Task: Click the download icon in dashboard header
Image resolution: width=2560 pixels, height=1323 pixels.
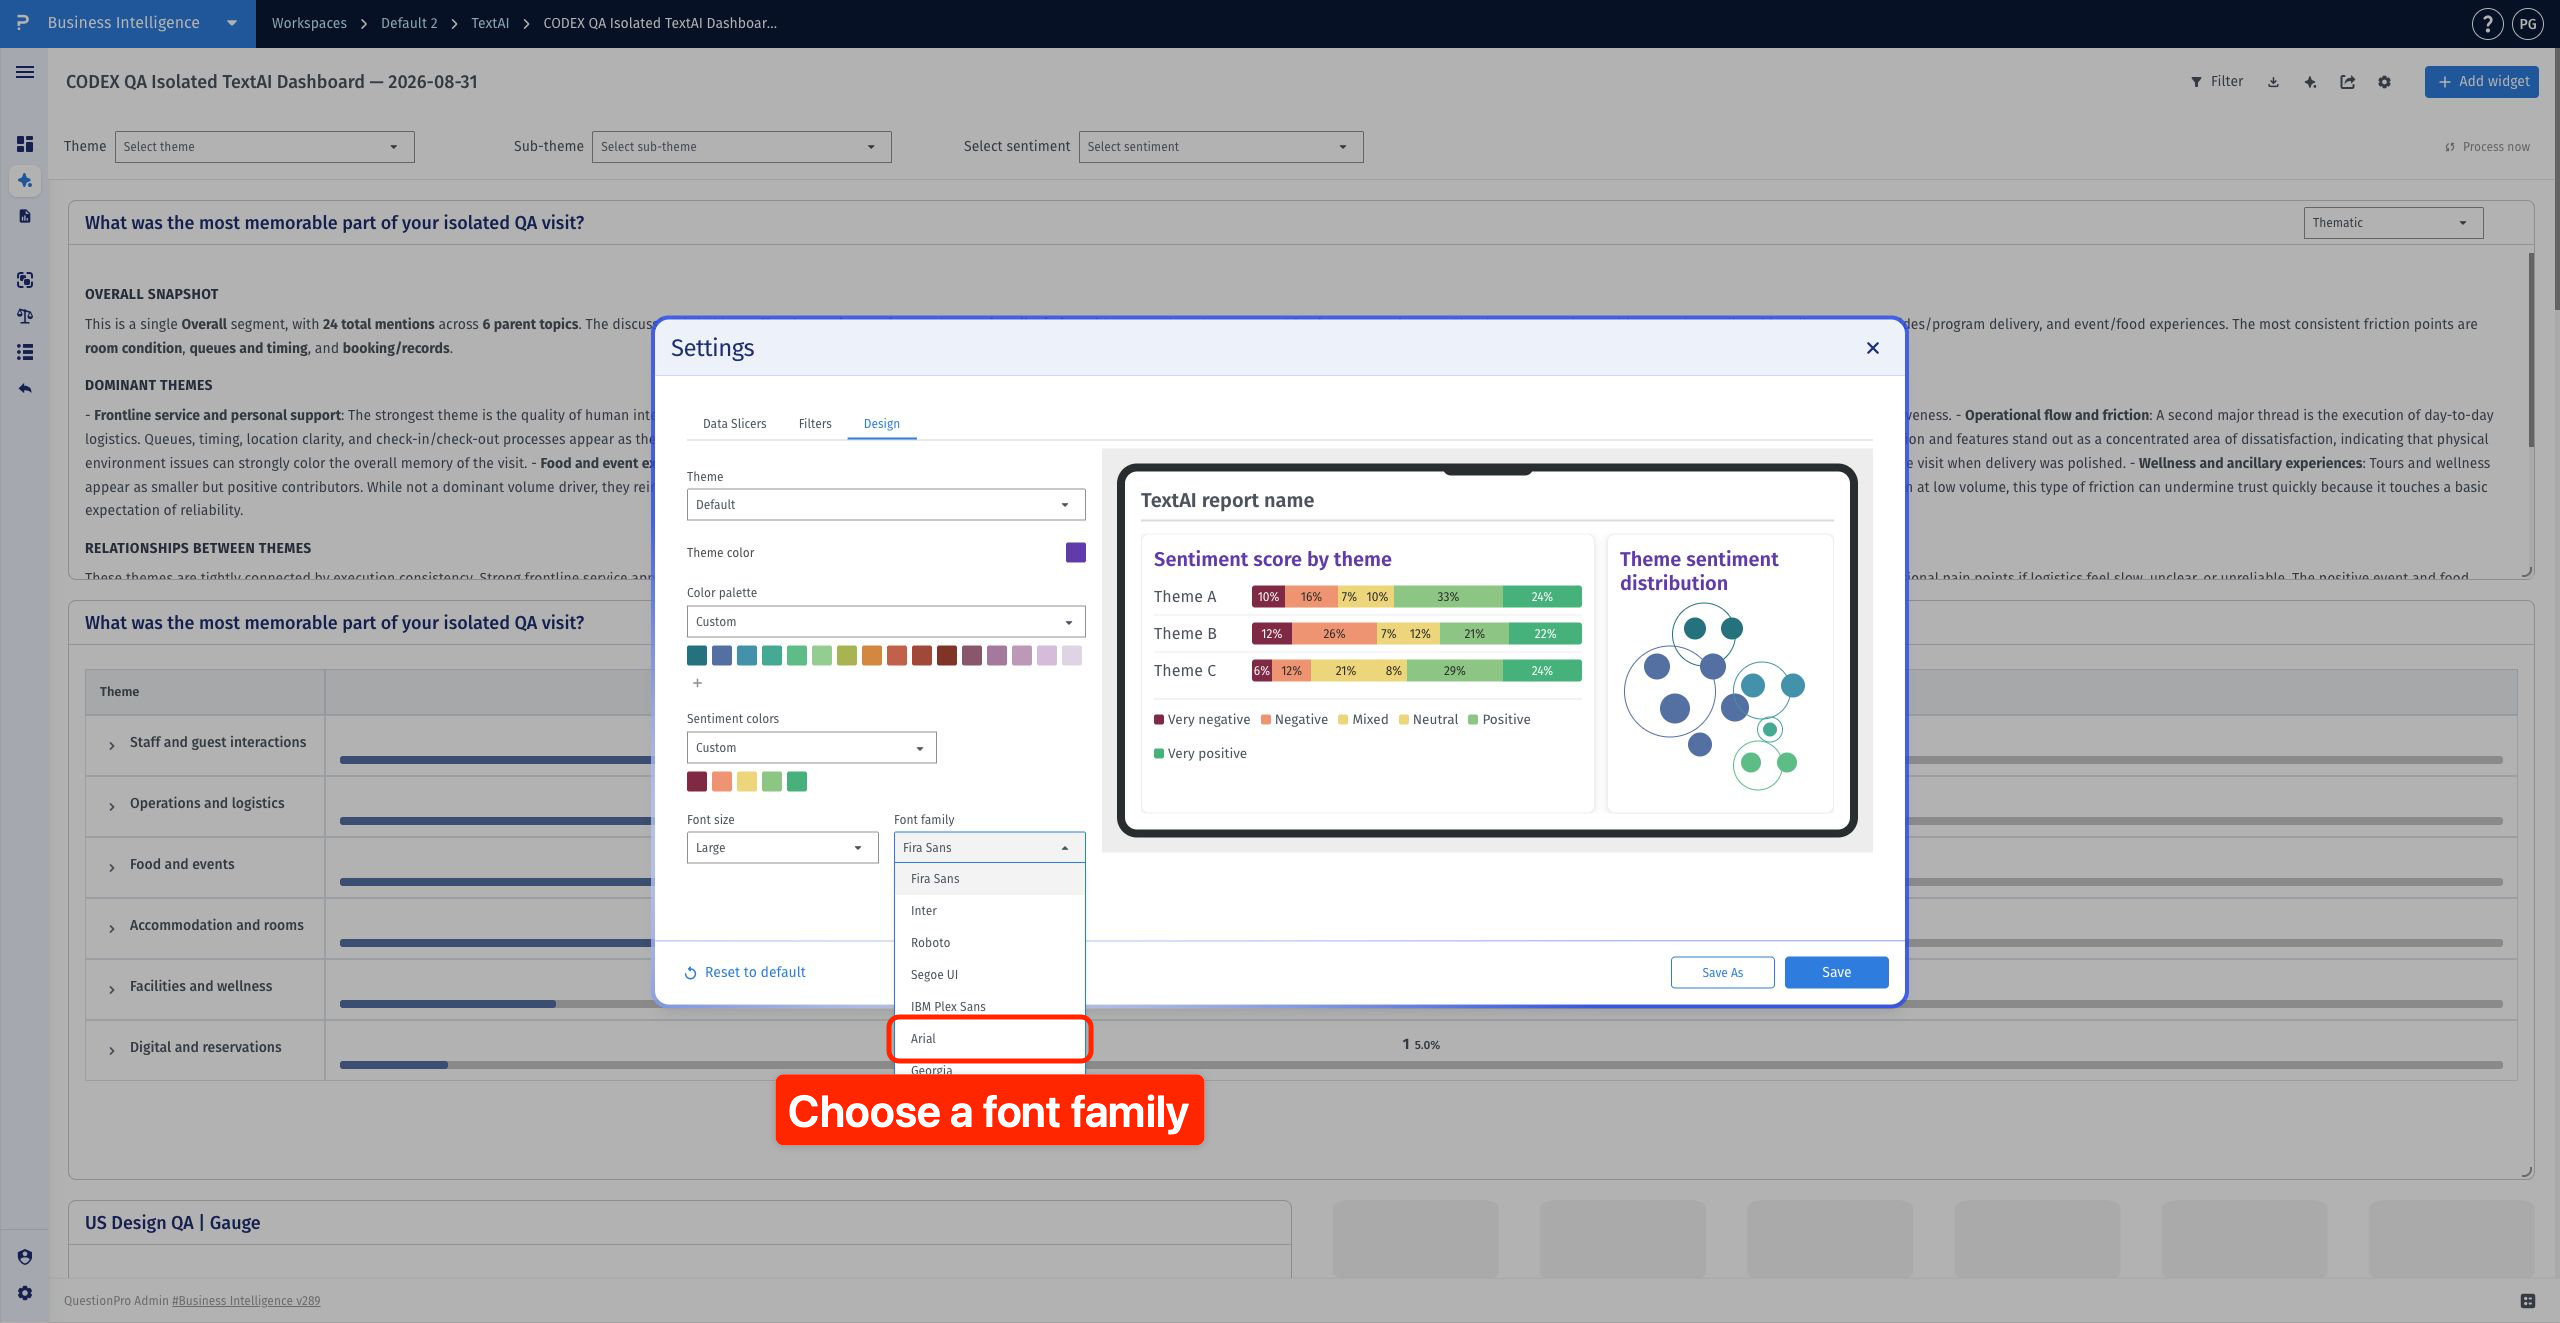Action: tap(2273, 82)
